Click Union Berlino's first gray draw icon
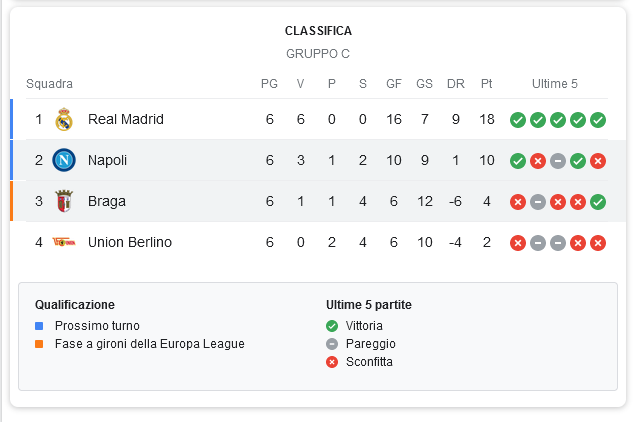This screenshot has width=633, height=422. [538, 243]
